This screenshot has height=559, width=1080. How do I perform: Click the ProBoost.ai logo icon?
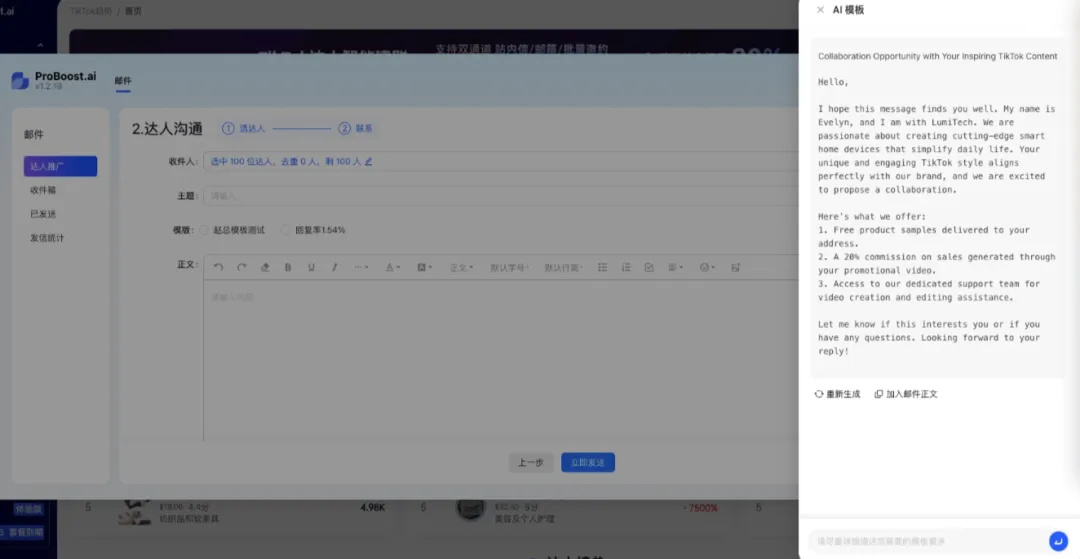tap(20, 81)
